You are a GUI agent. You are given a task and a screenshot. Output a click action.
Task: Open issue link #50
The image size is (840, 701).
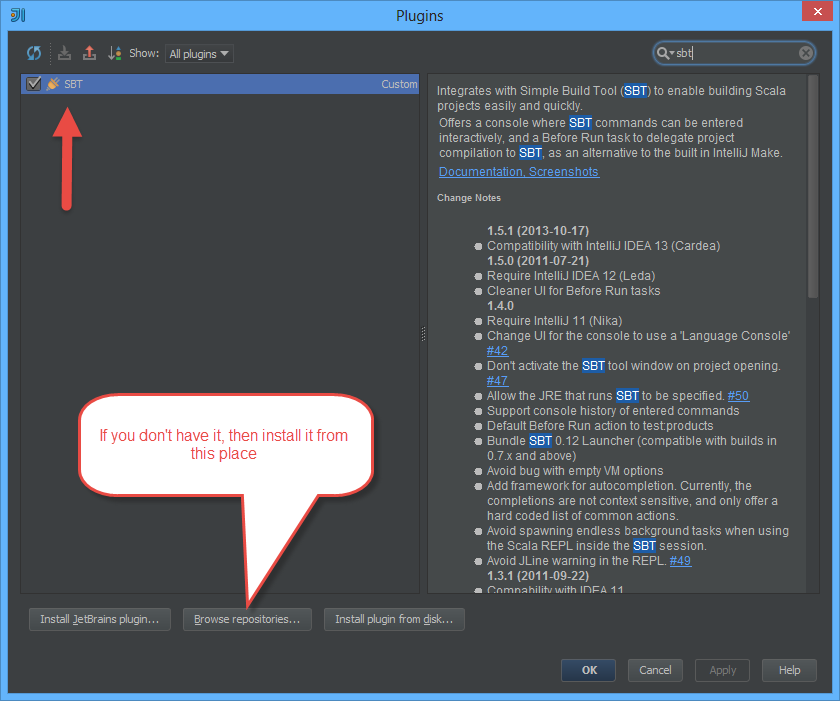pyautogui.click(x=738, y=396)
